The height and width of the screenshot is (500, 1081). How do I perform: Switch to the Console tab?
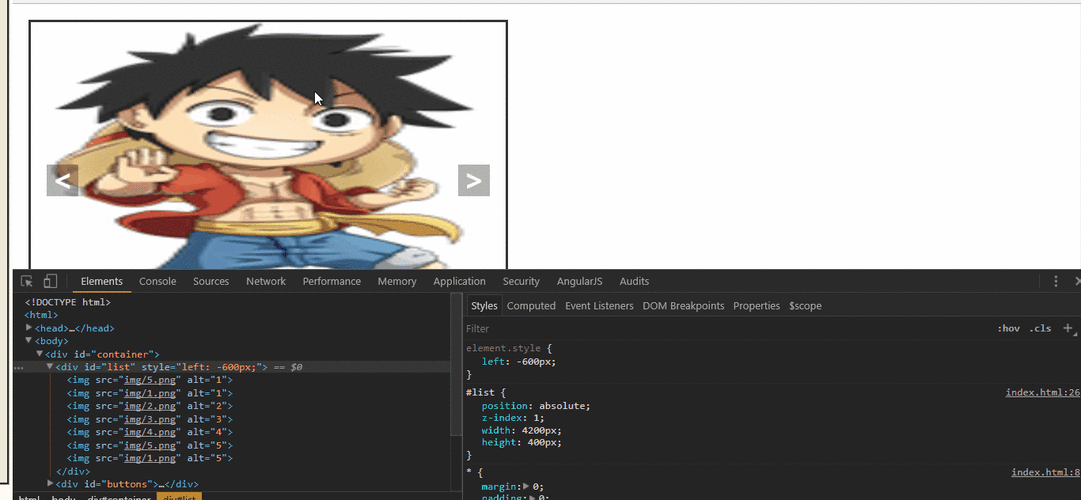[x=157, y=282]
